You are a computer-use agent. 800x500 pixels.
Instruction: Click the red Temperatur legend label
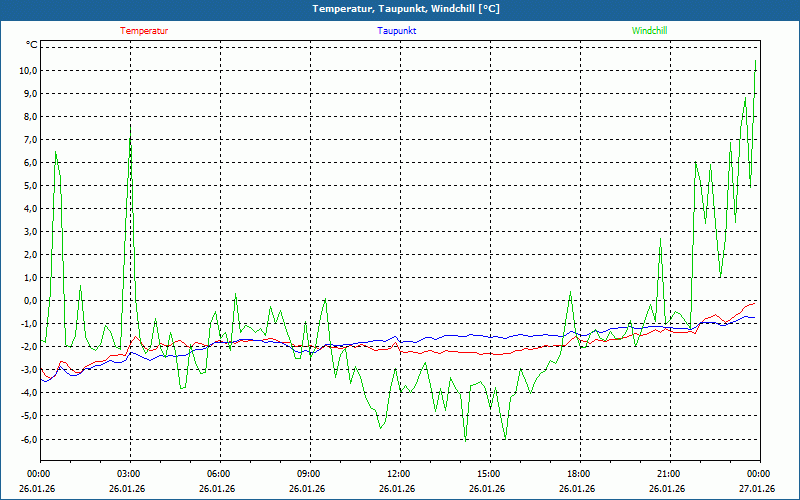coord(144,31)
